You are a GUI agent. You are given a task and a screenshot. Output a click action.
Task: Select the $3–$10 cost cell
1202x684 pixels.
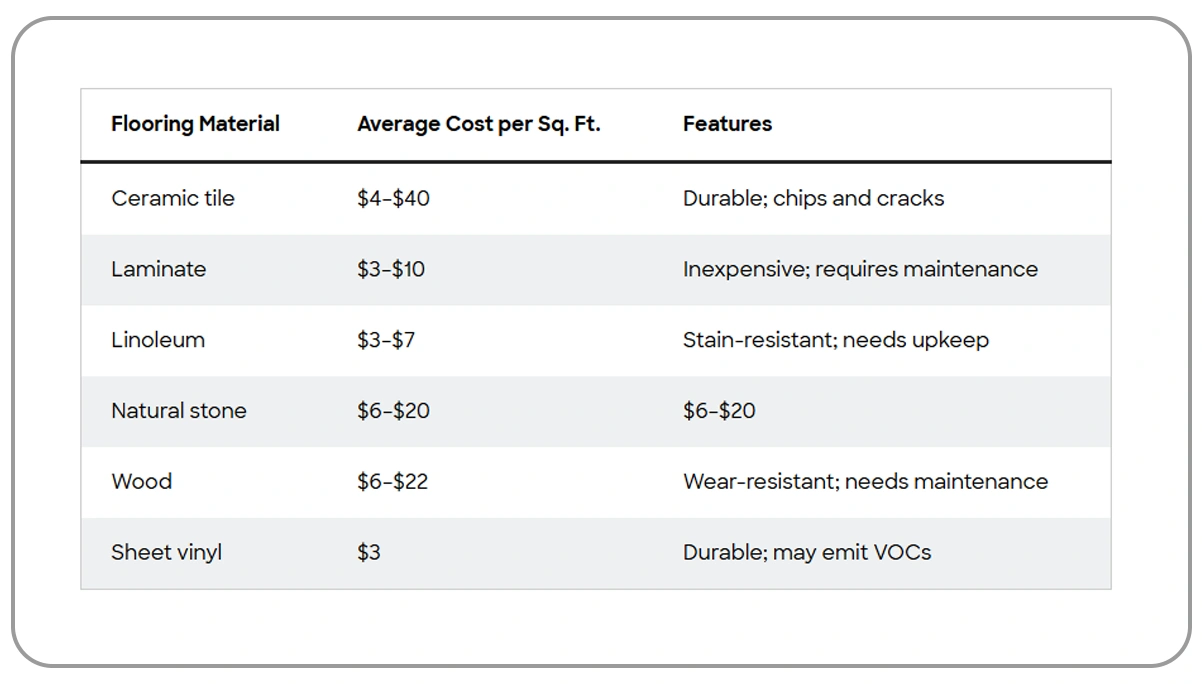pyautogui.click(x=391, y=269)
